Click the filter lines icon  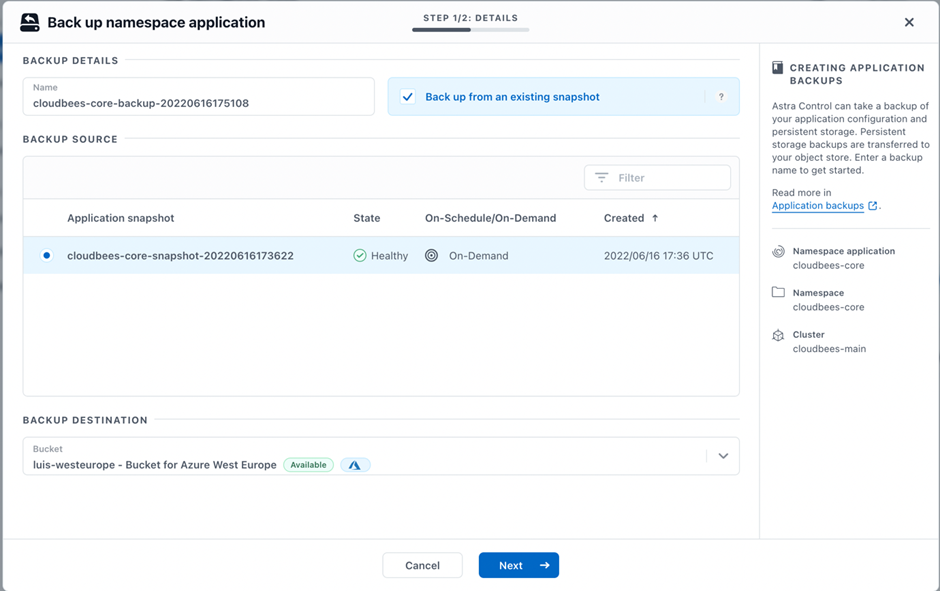(x=601, y=178)
